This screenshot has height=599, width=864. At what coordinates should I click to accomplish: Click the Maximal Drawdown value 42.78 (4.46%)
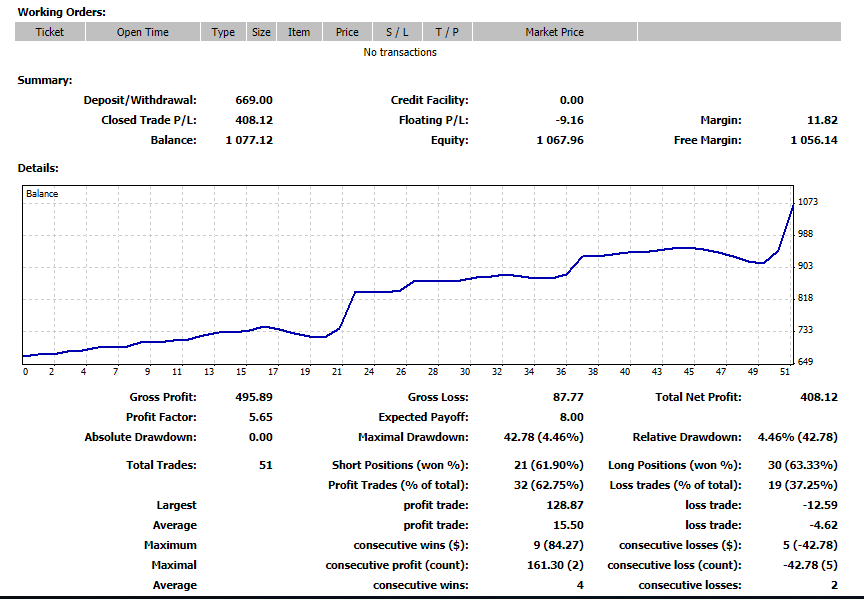[542, 437]
